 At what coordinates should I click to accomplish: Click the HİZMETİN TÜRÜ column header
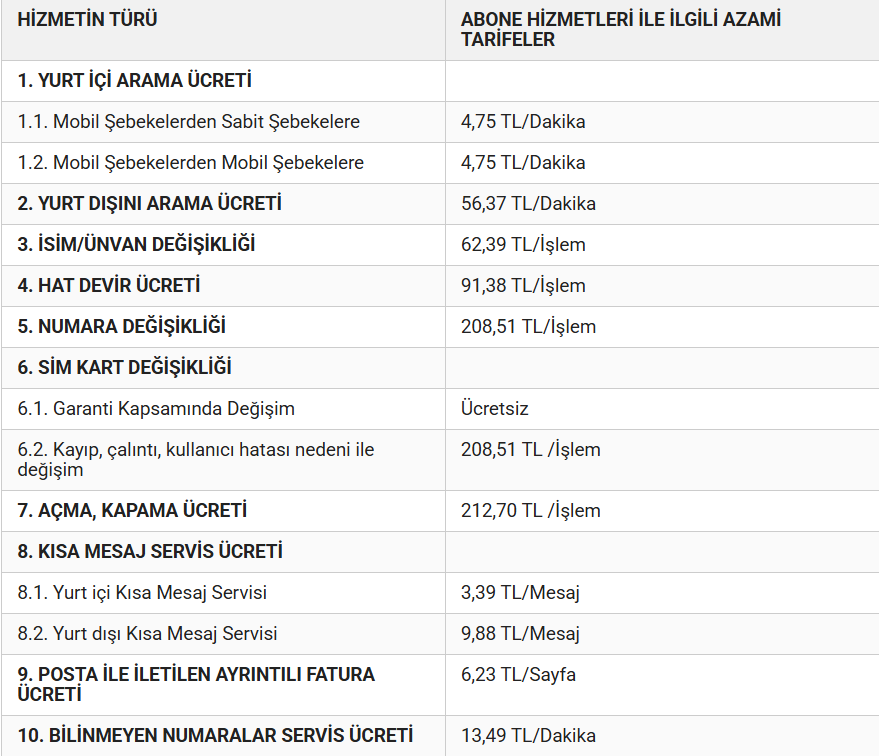click(88, 19)
